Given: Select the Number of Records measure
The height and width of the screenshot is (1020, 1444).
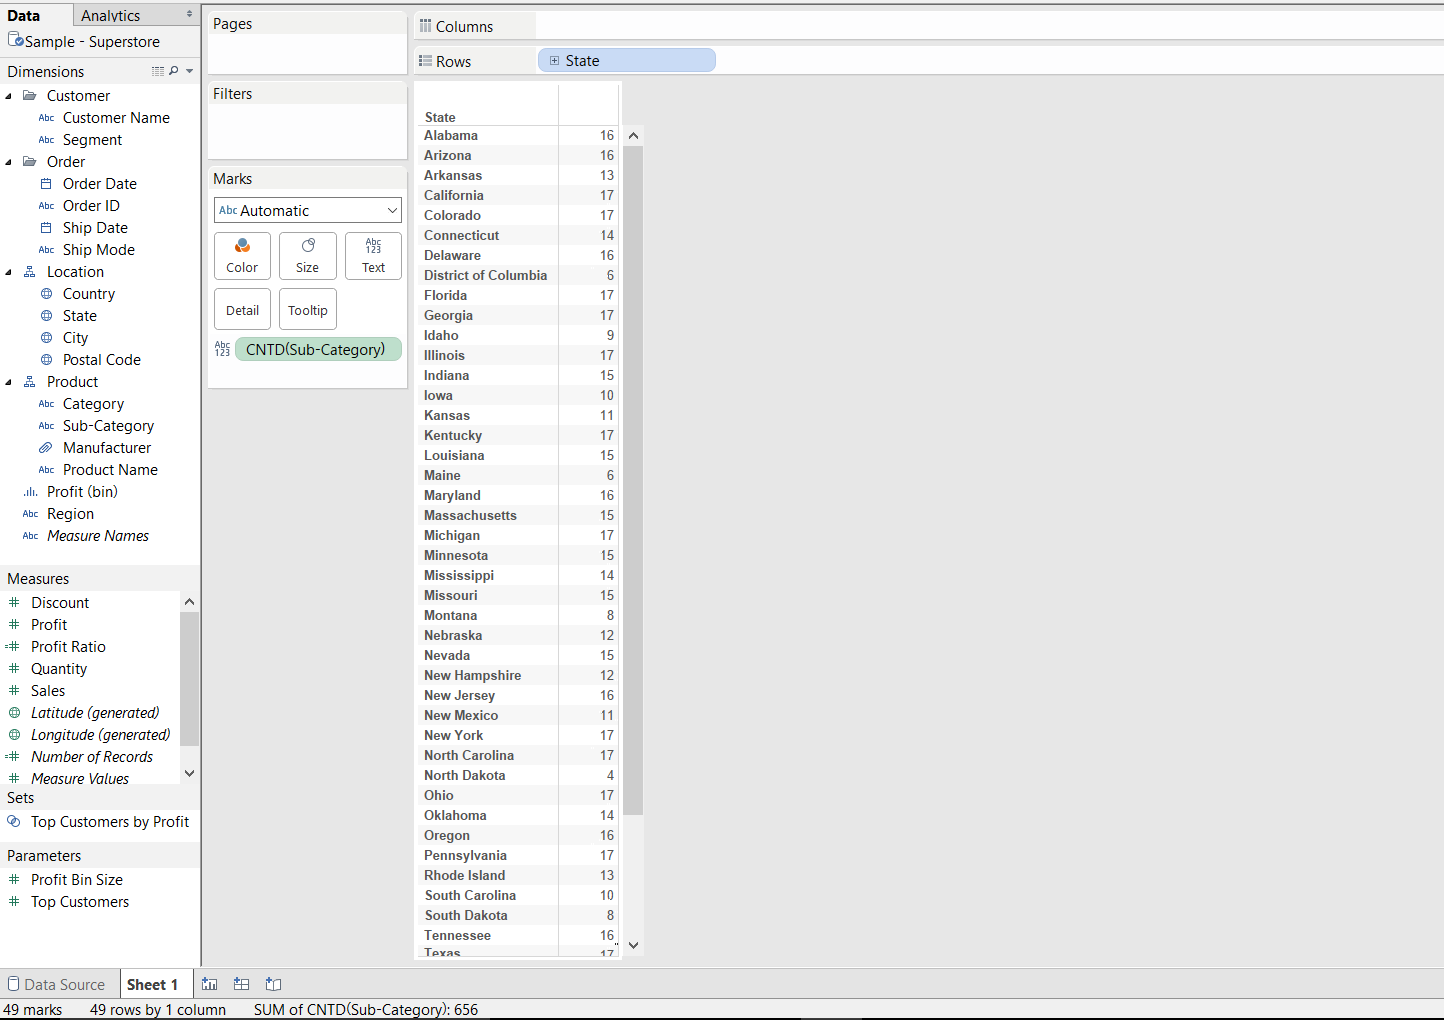Looking at the screenshot, I should (x=92, y=757).
